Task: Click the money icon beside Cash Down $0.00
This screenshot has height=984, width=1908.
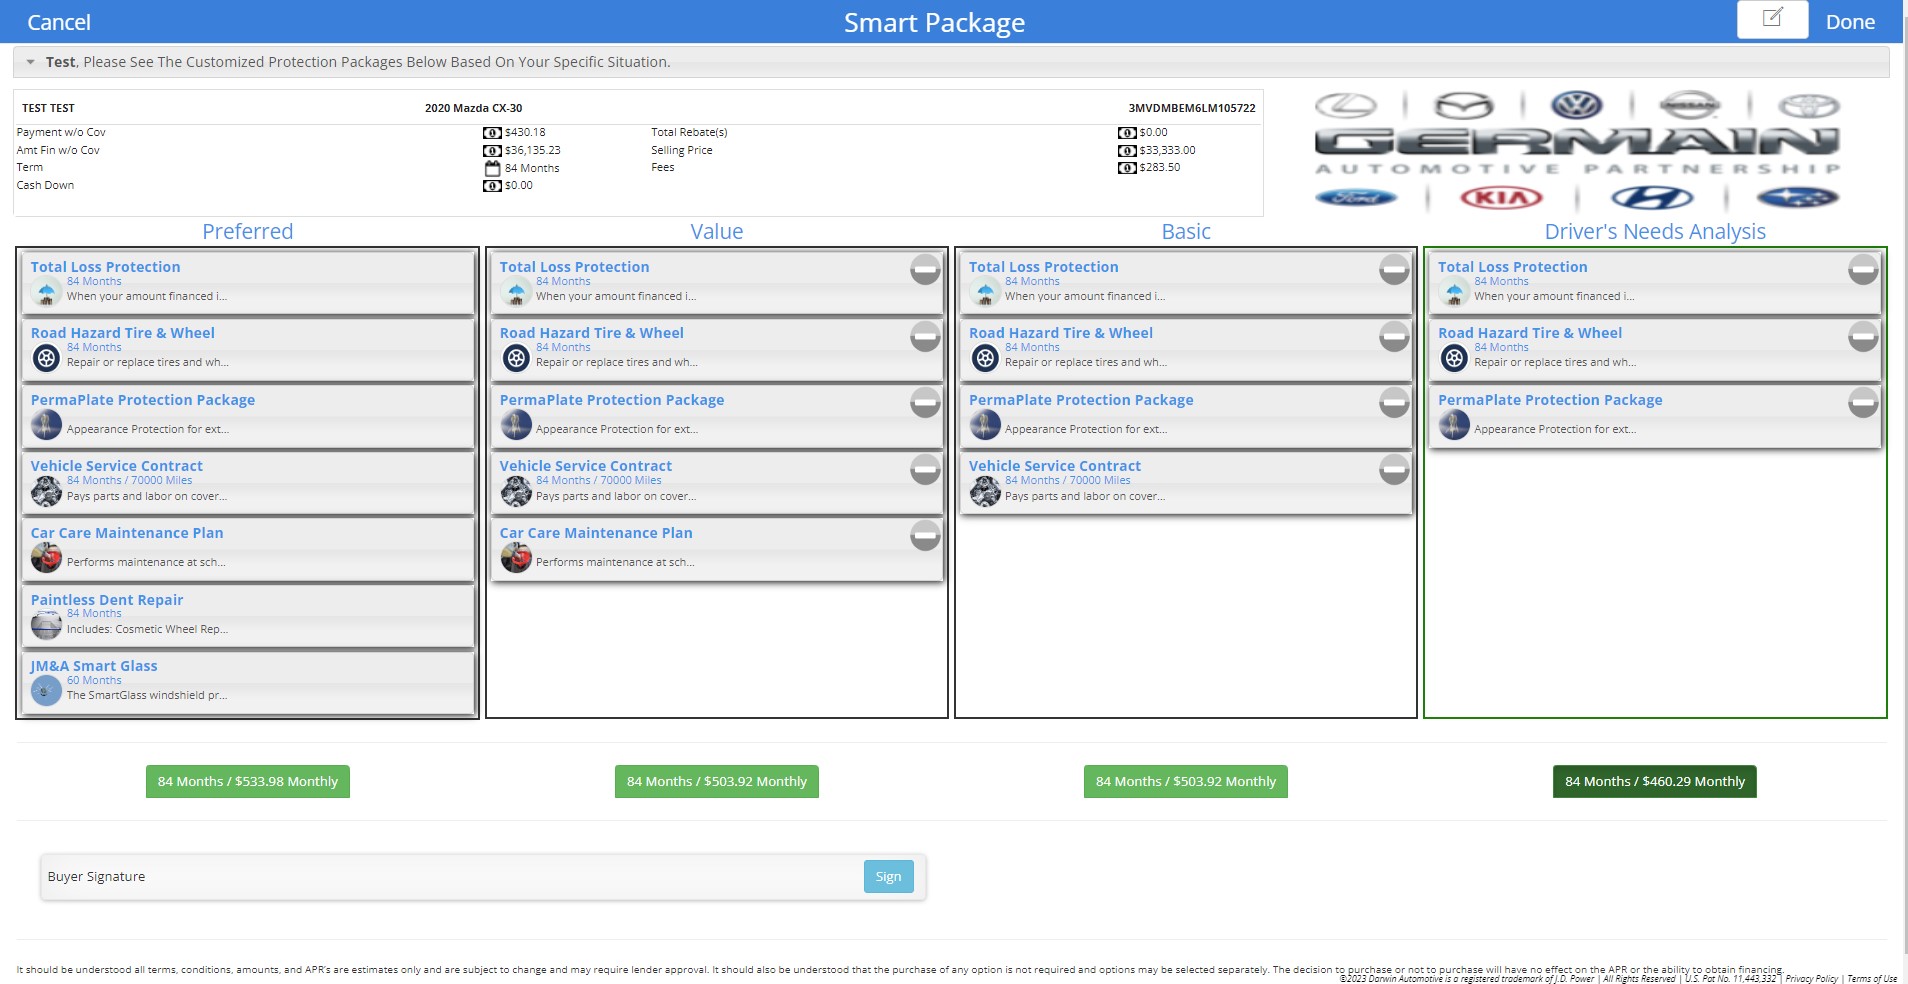Action: tap(492, 185)
